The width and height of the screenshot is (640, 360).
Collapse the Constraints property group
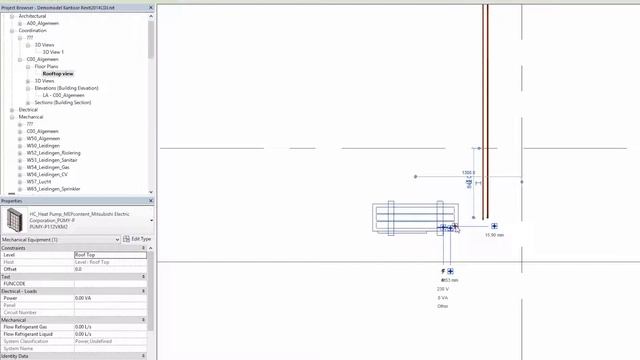click(143, 248)
